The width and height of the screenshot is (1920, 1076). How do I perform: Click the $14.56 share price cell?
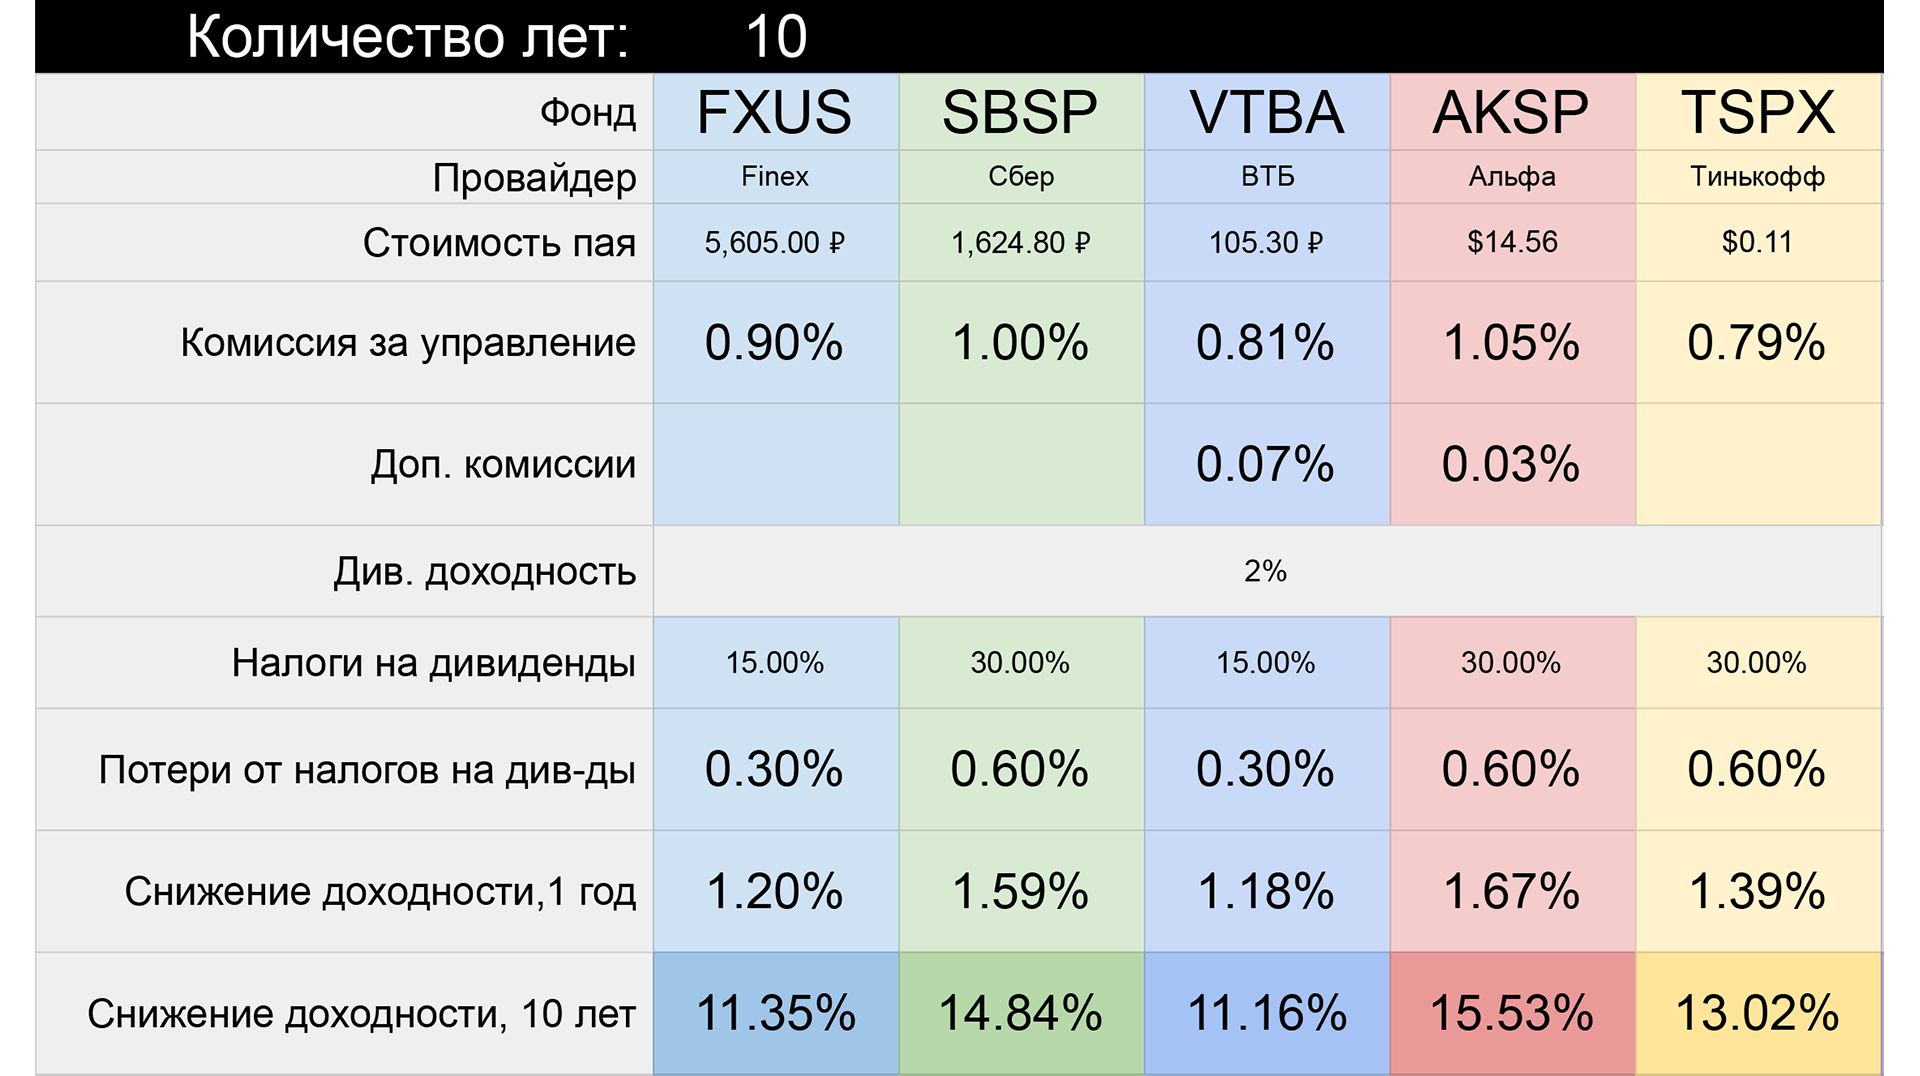1511,242
